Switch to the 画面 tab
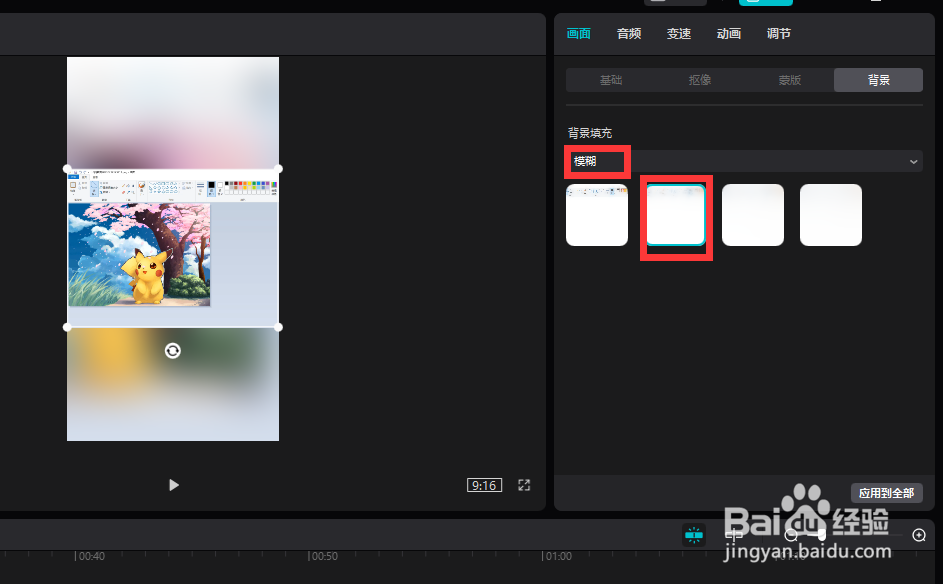This screenshot has width=943, height=584. point(579,34)
